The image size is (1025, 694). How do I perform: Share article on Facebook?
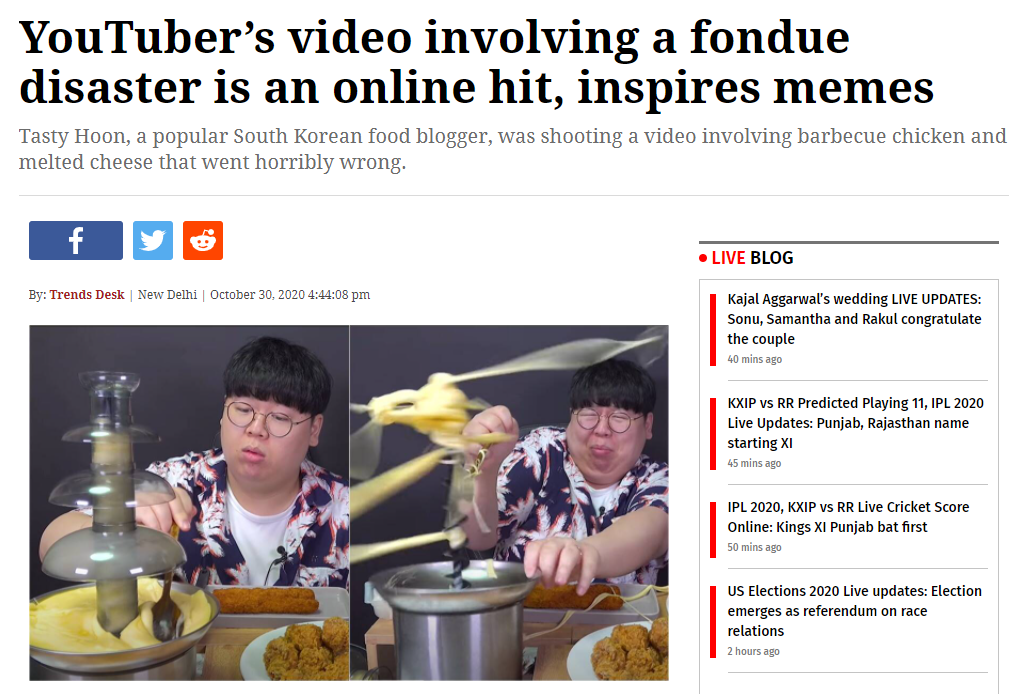[76, 240]
